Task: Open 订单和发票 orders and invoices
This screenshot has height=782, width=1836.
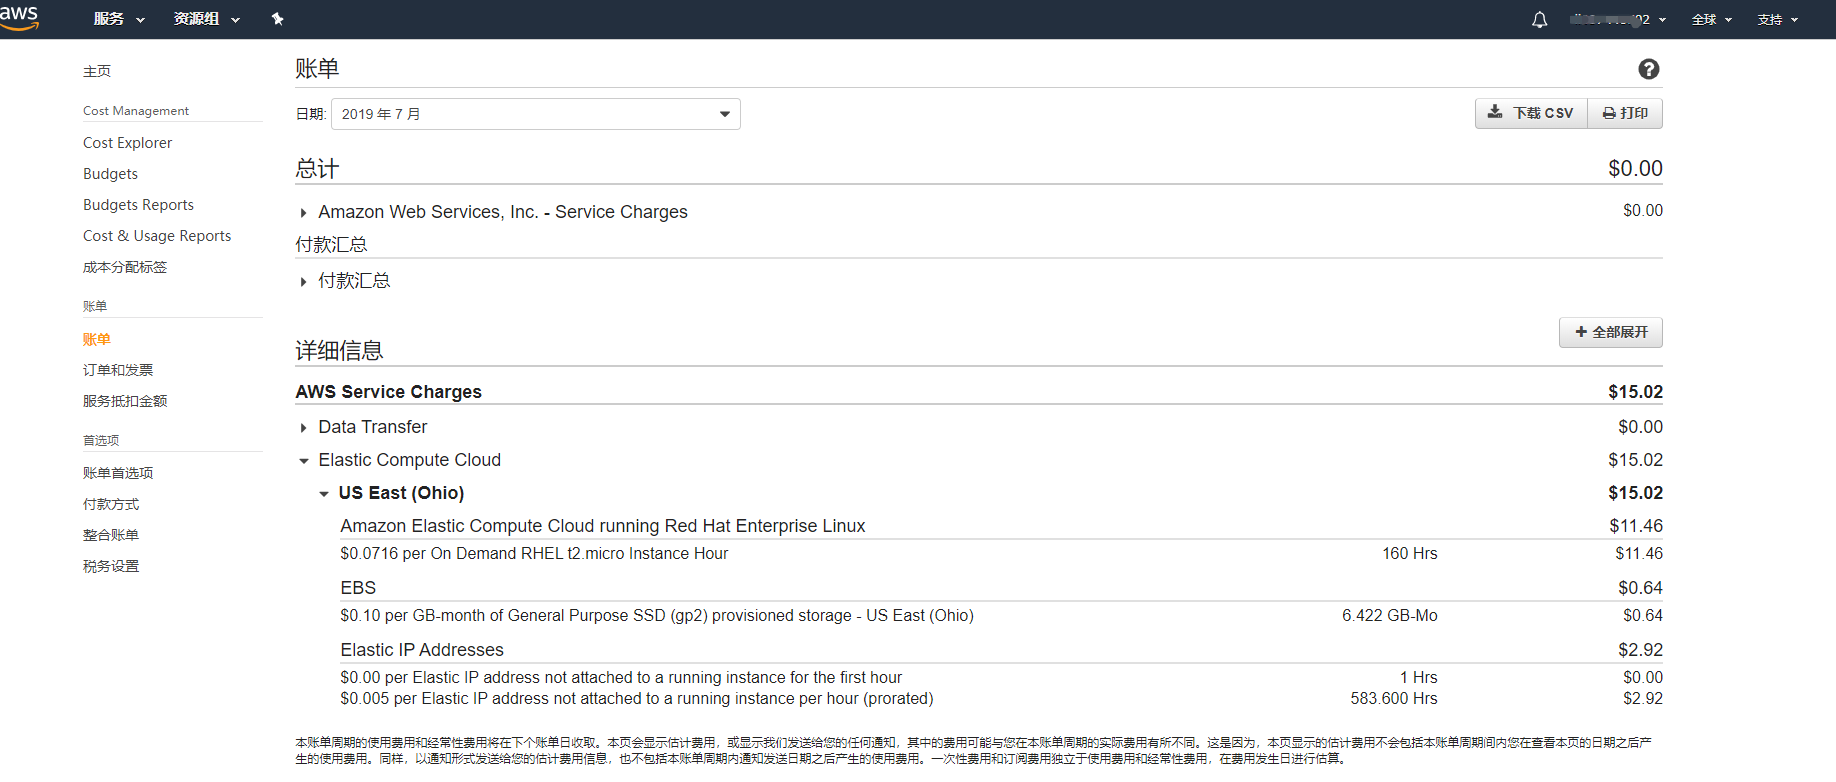Action: (x=118, y=370)
